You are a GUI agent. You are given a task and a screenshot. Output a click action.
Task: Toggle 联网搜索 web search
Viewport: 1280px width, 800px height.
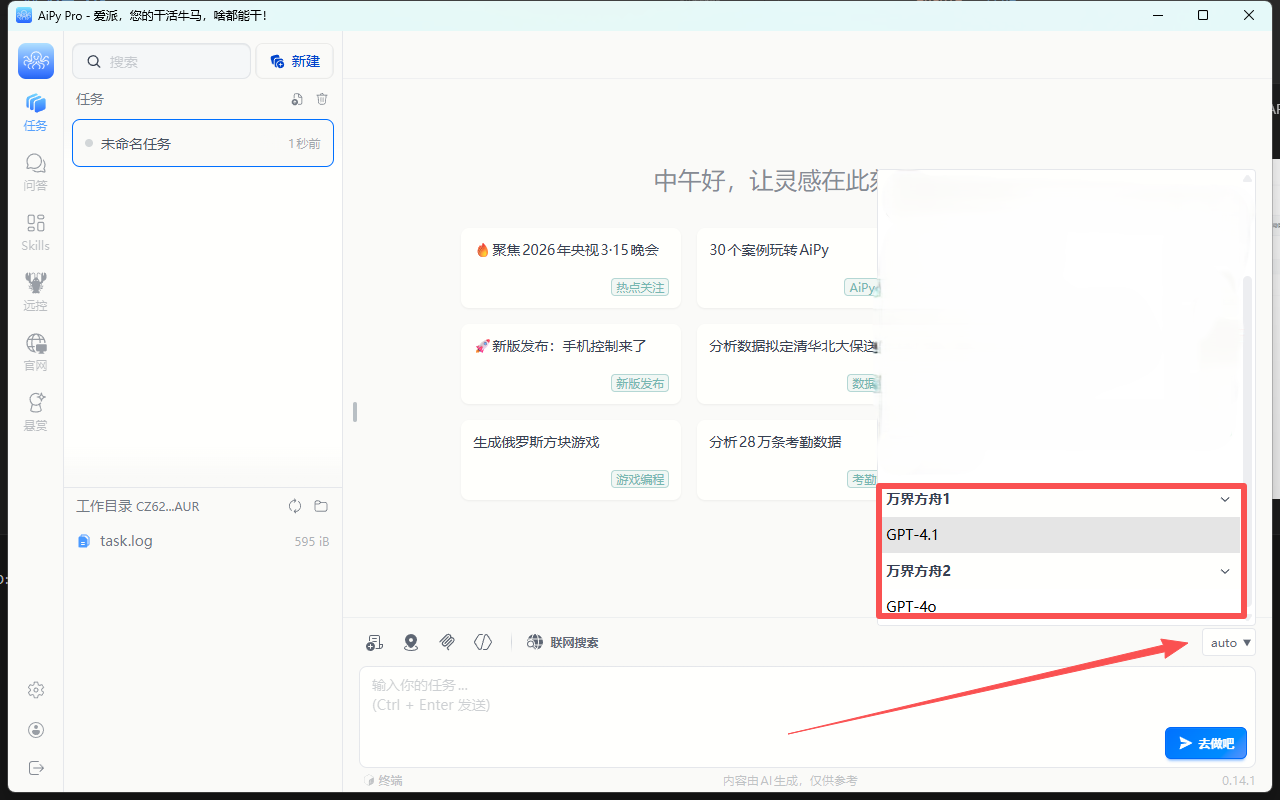pyautogui.click(x=563, y=642)
